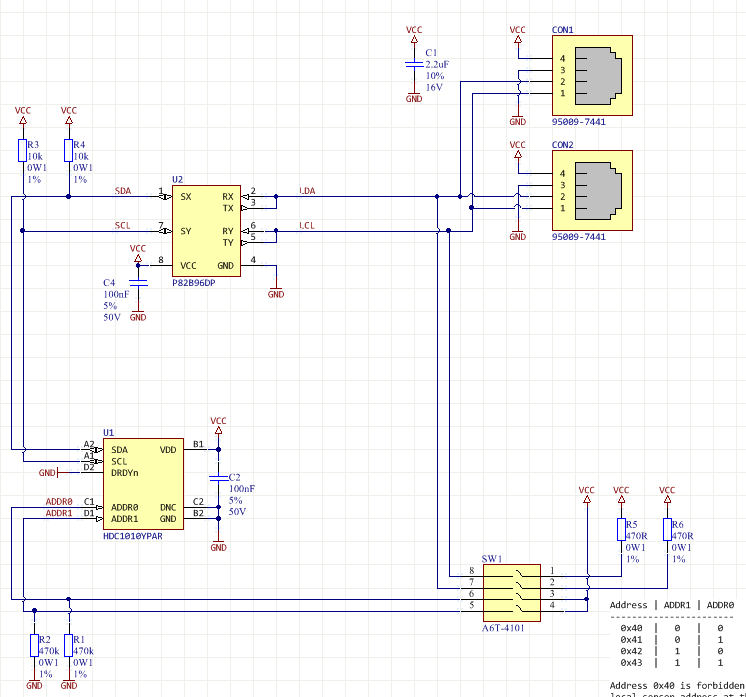Click the VCC symbol above R5

[x=621, y=494]
